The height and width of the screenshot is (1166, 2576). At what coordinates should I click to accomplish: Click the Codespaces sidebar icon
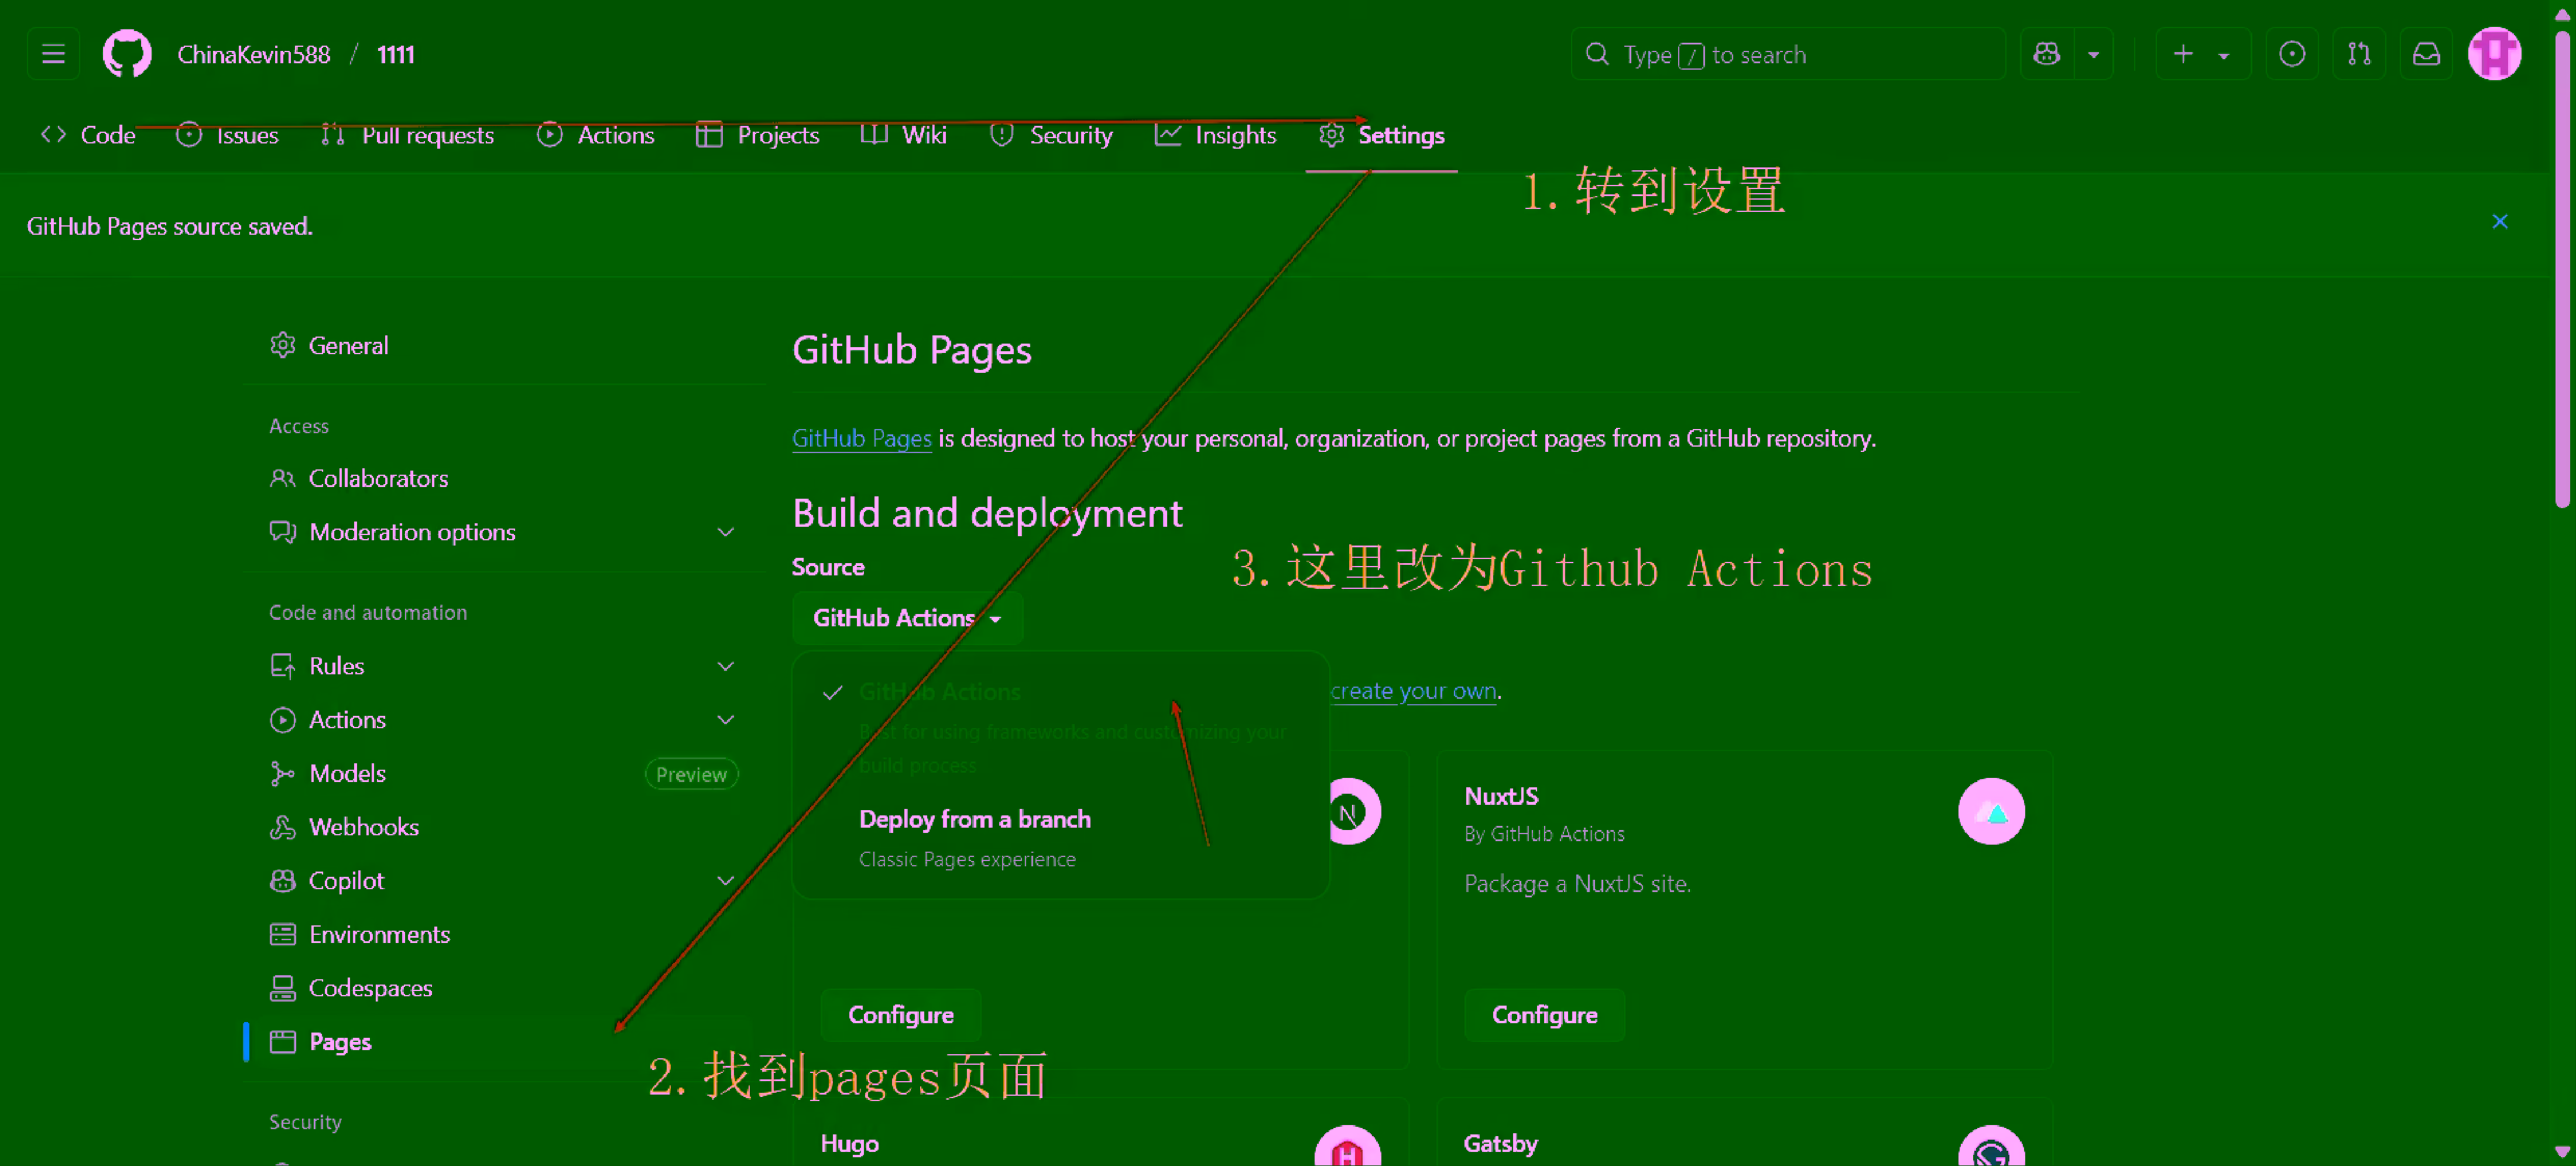(x=283, y=988)
